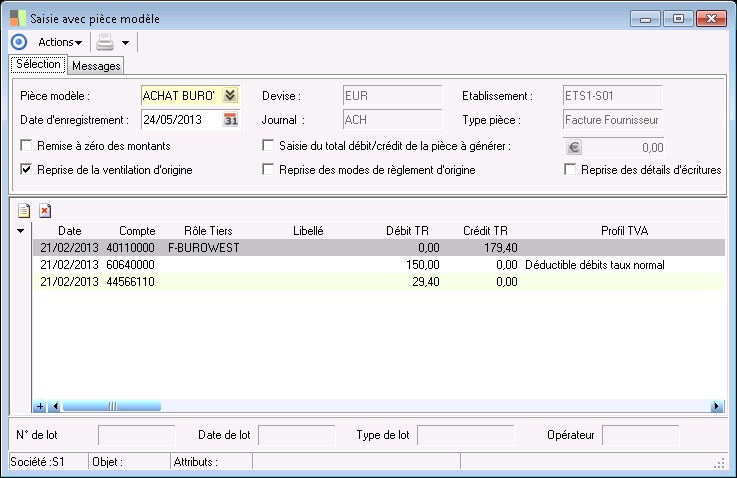Select F-BUROWEST tiers cell
This screenshot has width=737, height=478.
pos(204,248)
